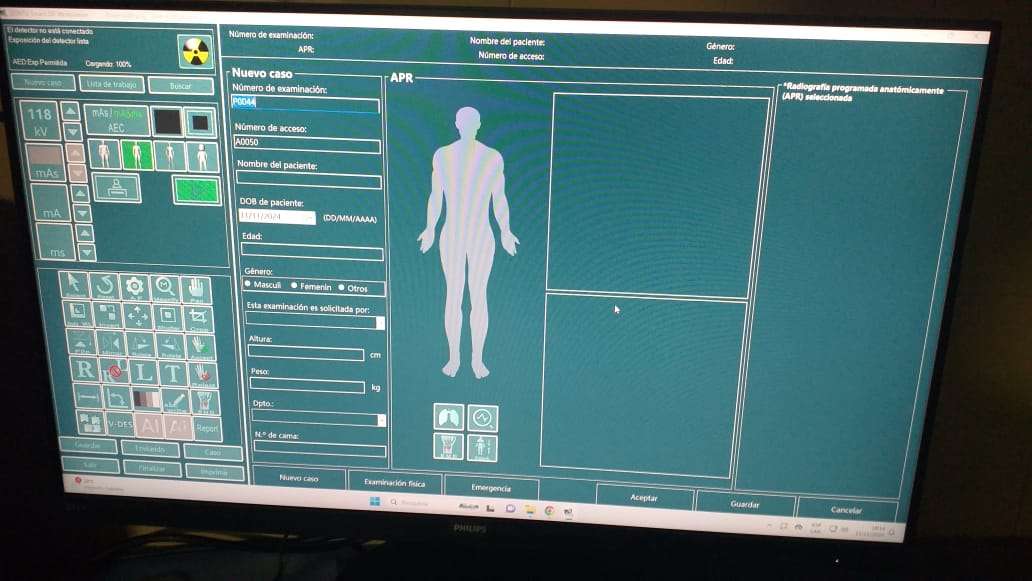Expand the Dpto. dropdown list
1032x581 pixels.
click(x=381, y=420)
